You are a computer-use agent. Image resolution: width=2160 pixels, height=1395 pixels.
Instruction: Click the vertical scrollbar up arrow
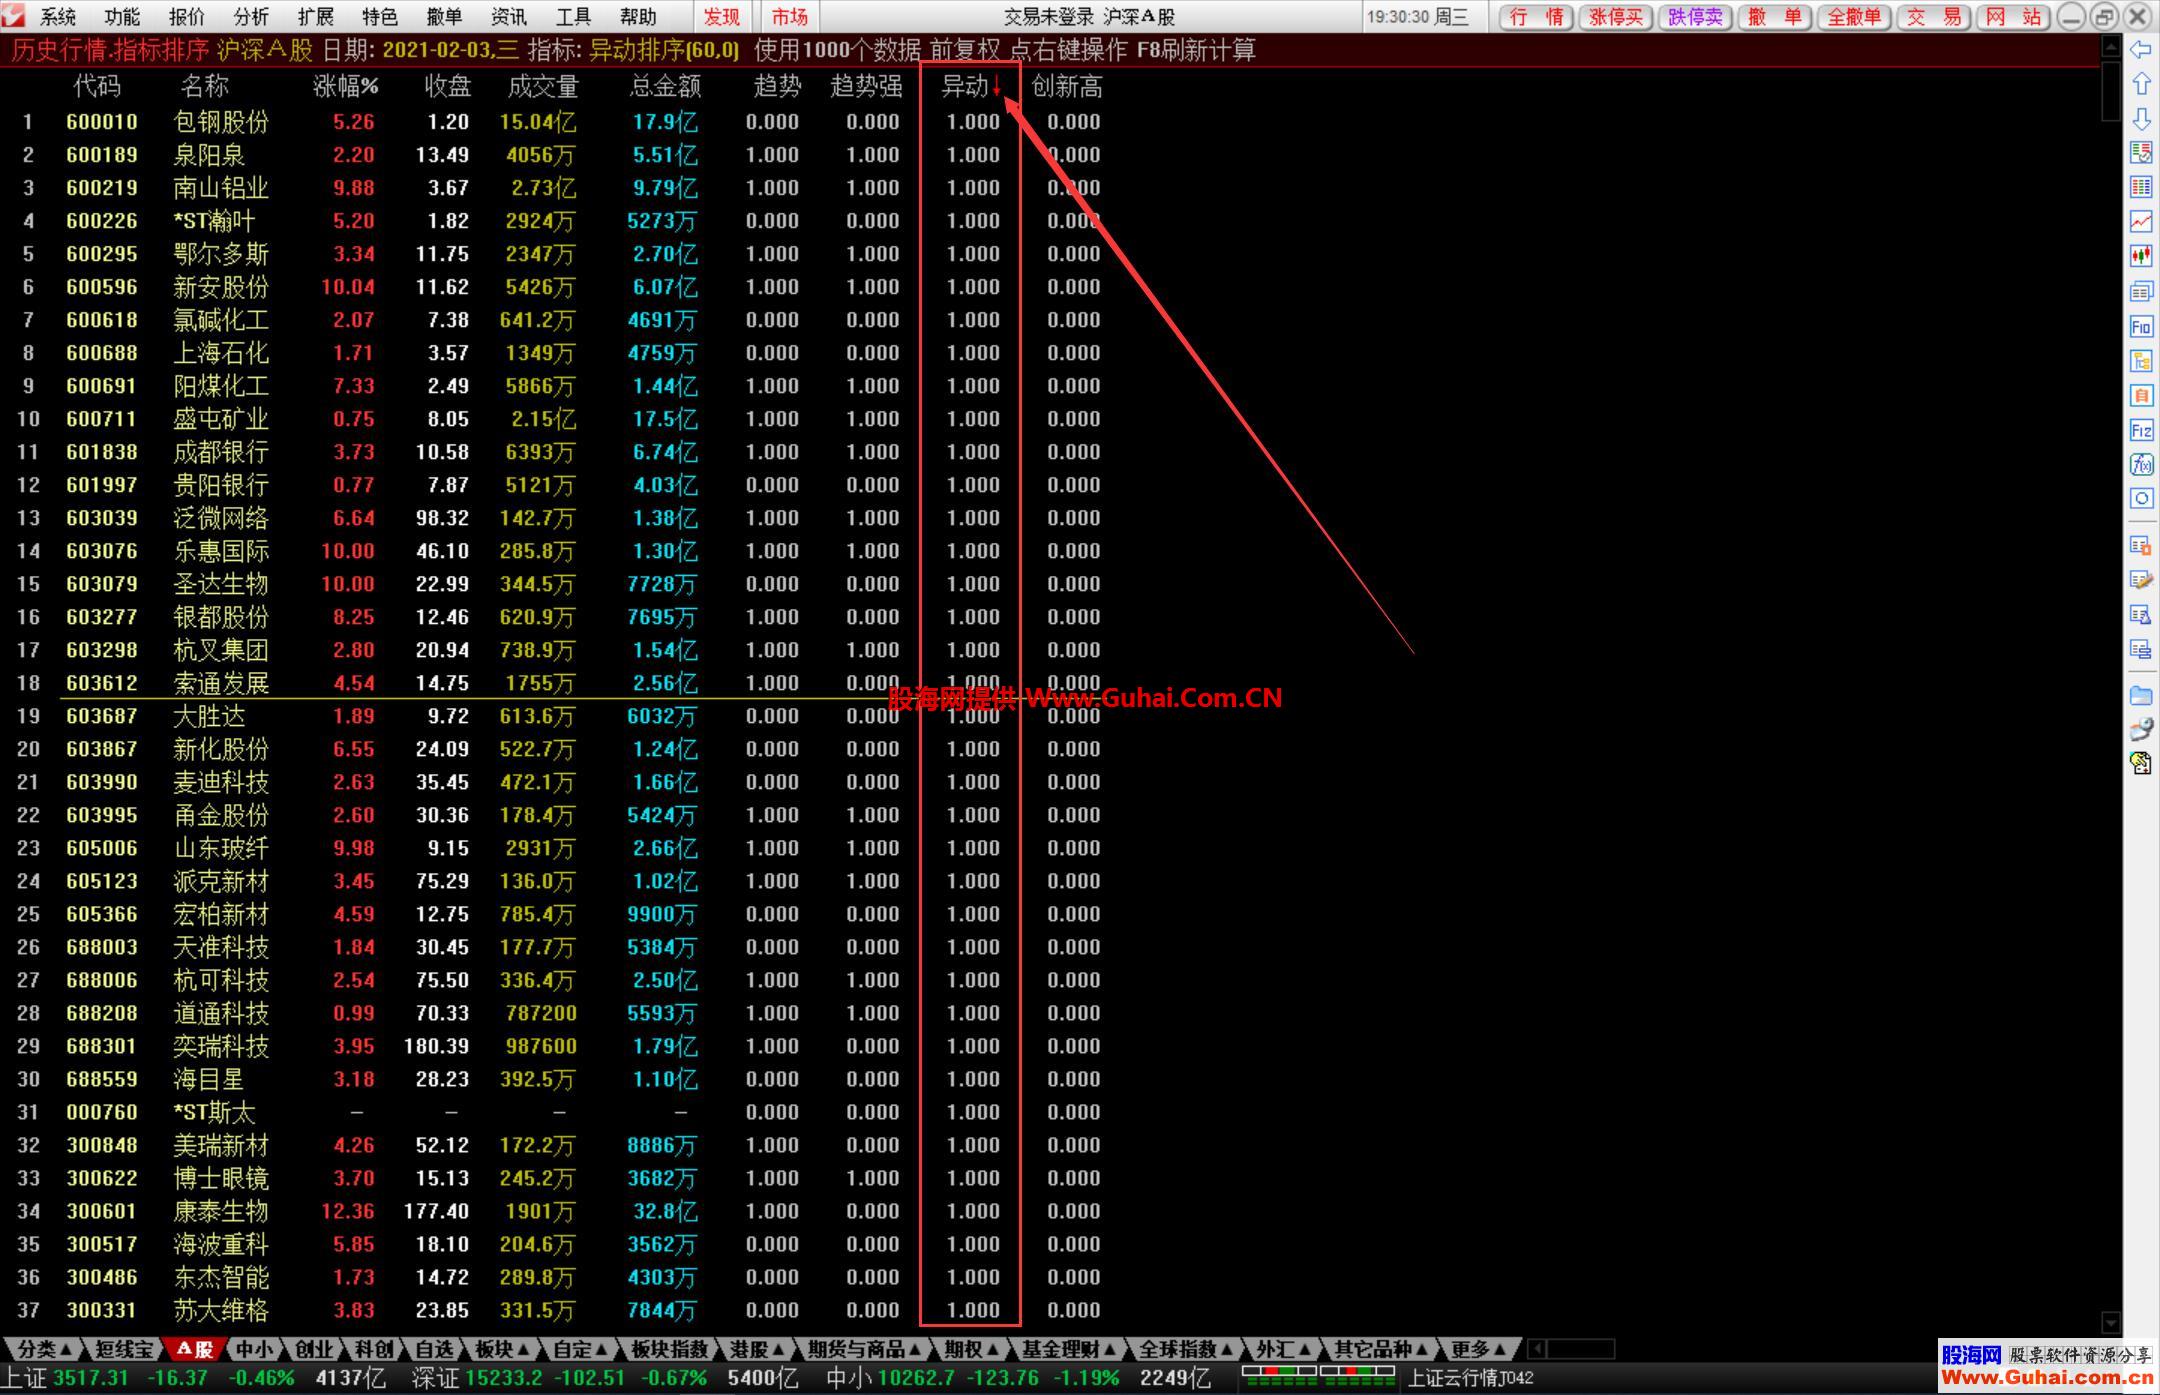click(2111, 47)
